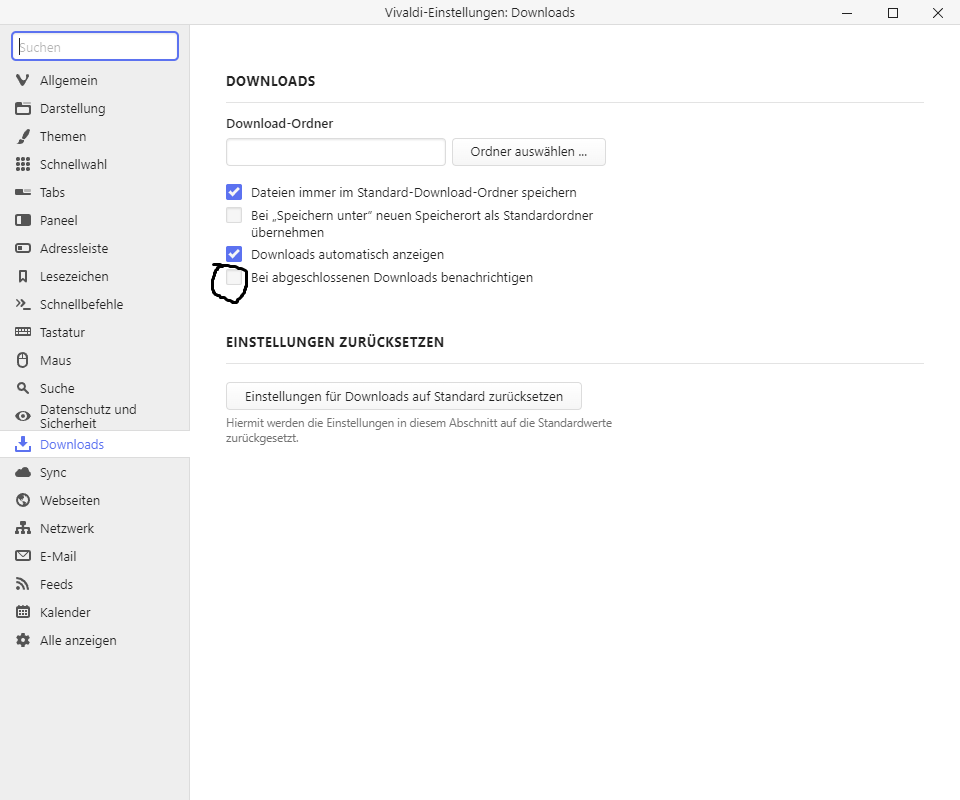Viewport: 960px width, 800px height.
Task: Click the Ordner auswählen button
Action: (x=529, y=152)
